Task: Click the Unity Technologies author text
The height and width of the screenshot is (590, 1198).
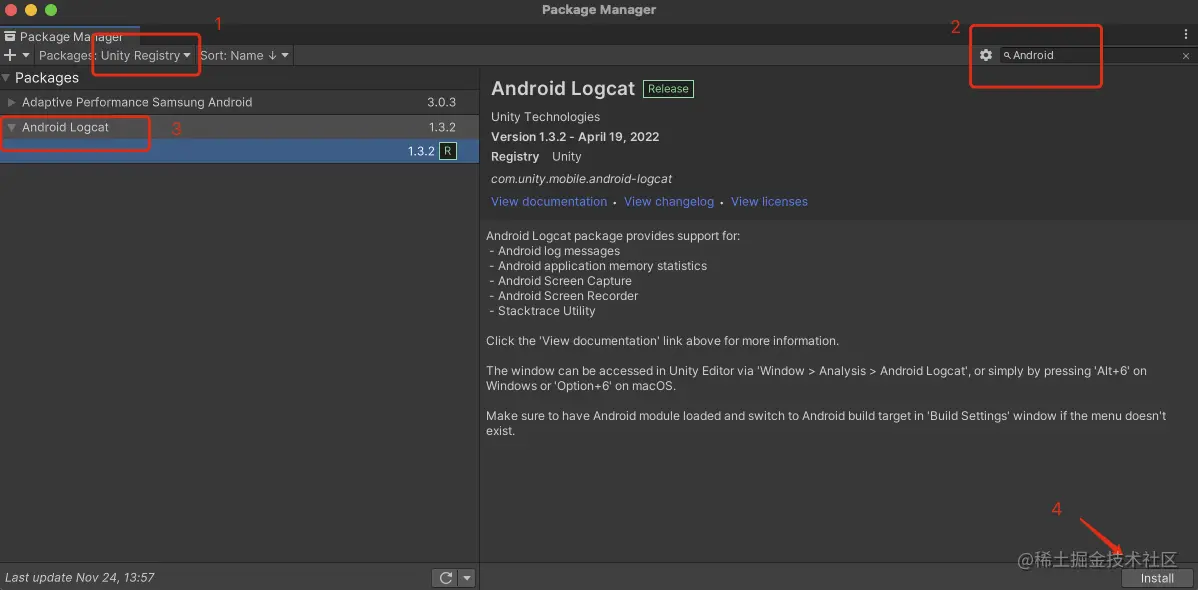Action: click(546, 117)
